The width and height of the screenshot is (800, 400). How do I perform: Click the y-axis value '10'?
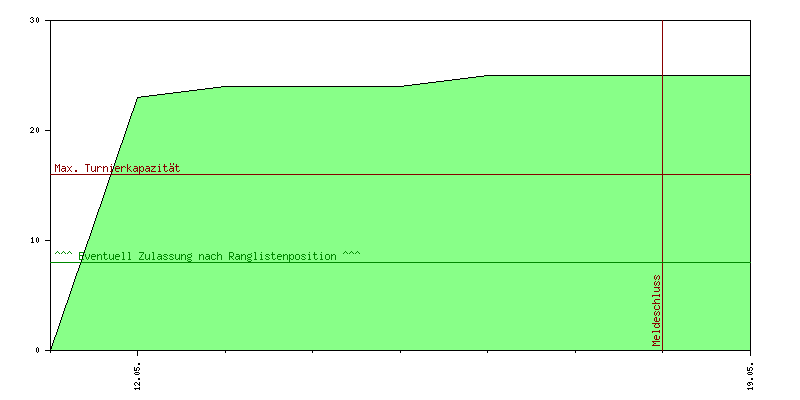click(34, 240)
